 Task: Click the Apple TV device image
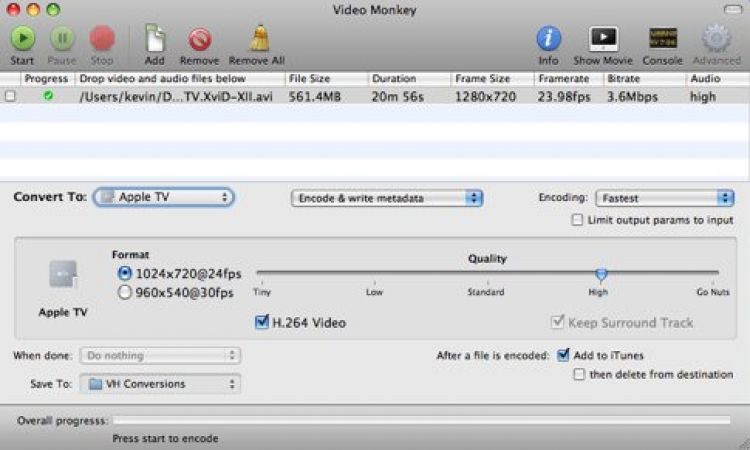(x=63, y=274)
